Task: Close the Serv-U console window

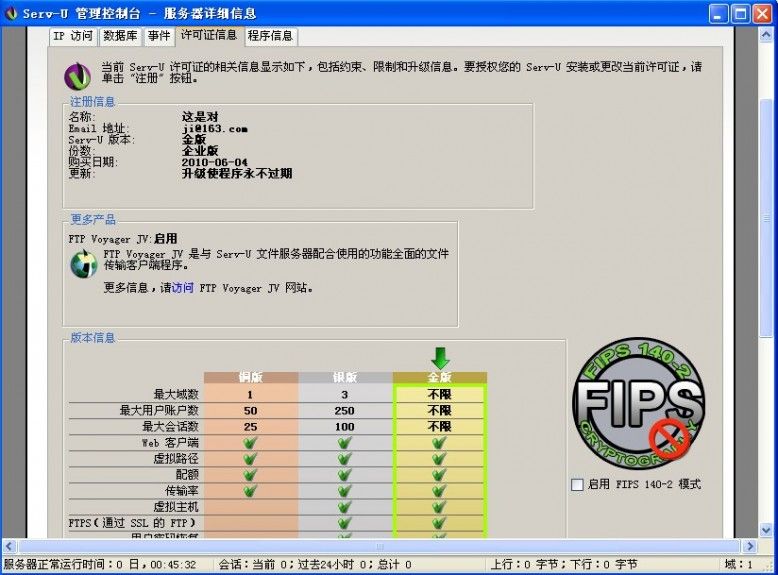Action: (763, 13)
